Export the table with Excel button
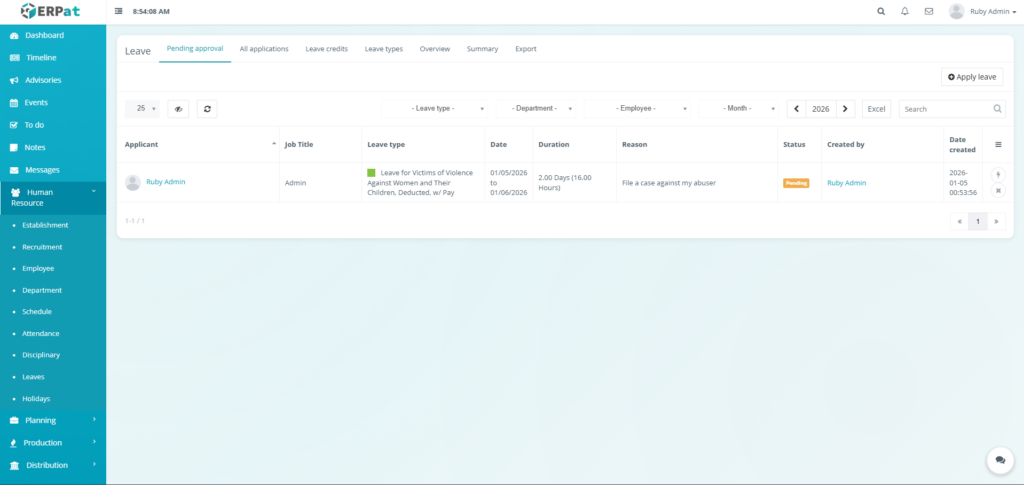Screen dimensions: 1024x485 (x=876, y=109)
